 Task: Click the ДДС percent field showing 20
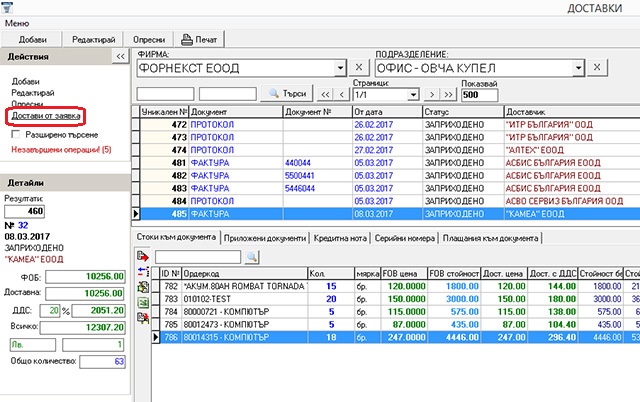50,311
